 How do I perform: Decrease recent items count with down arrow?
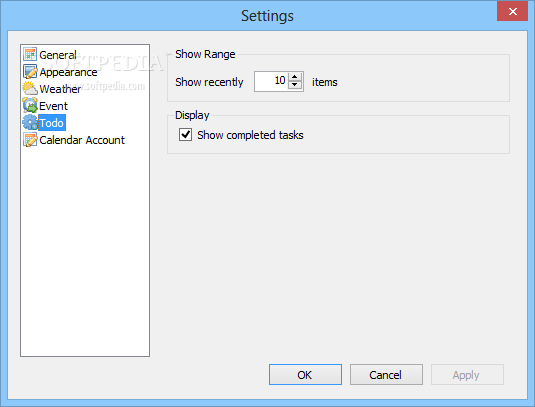[295, 85]
